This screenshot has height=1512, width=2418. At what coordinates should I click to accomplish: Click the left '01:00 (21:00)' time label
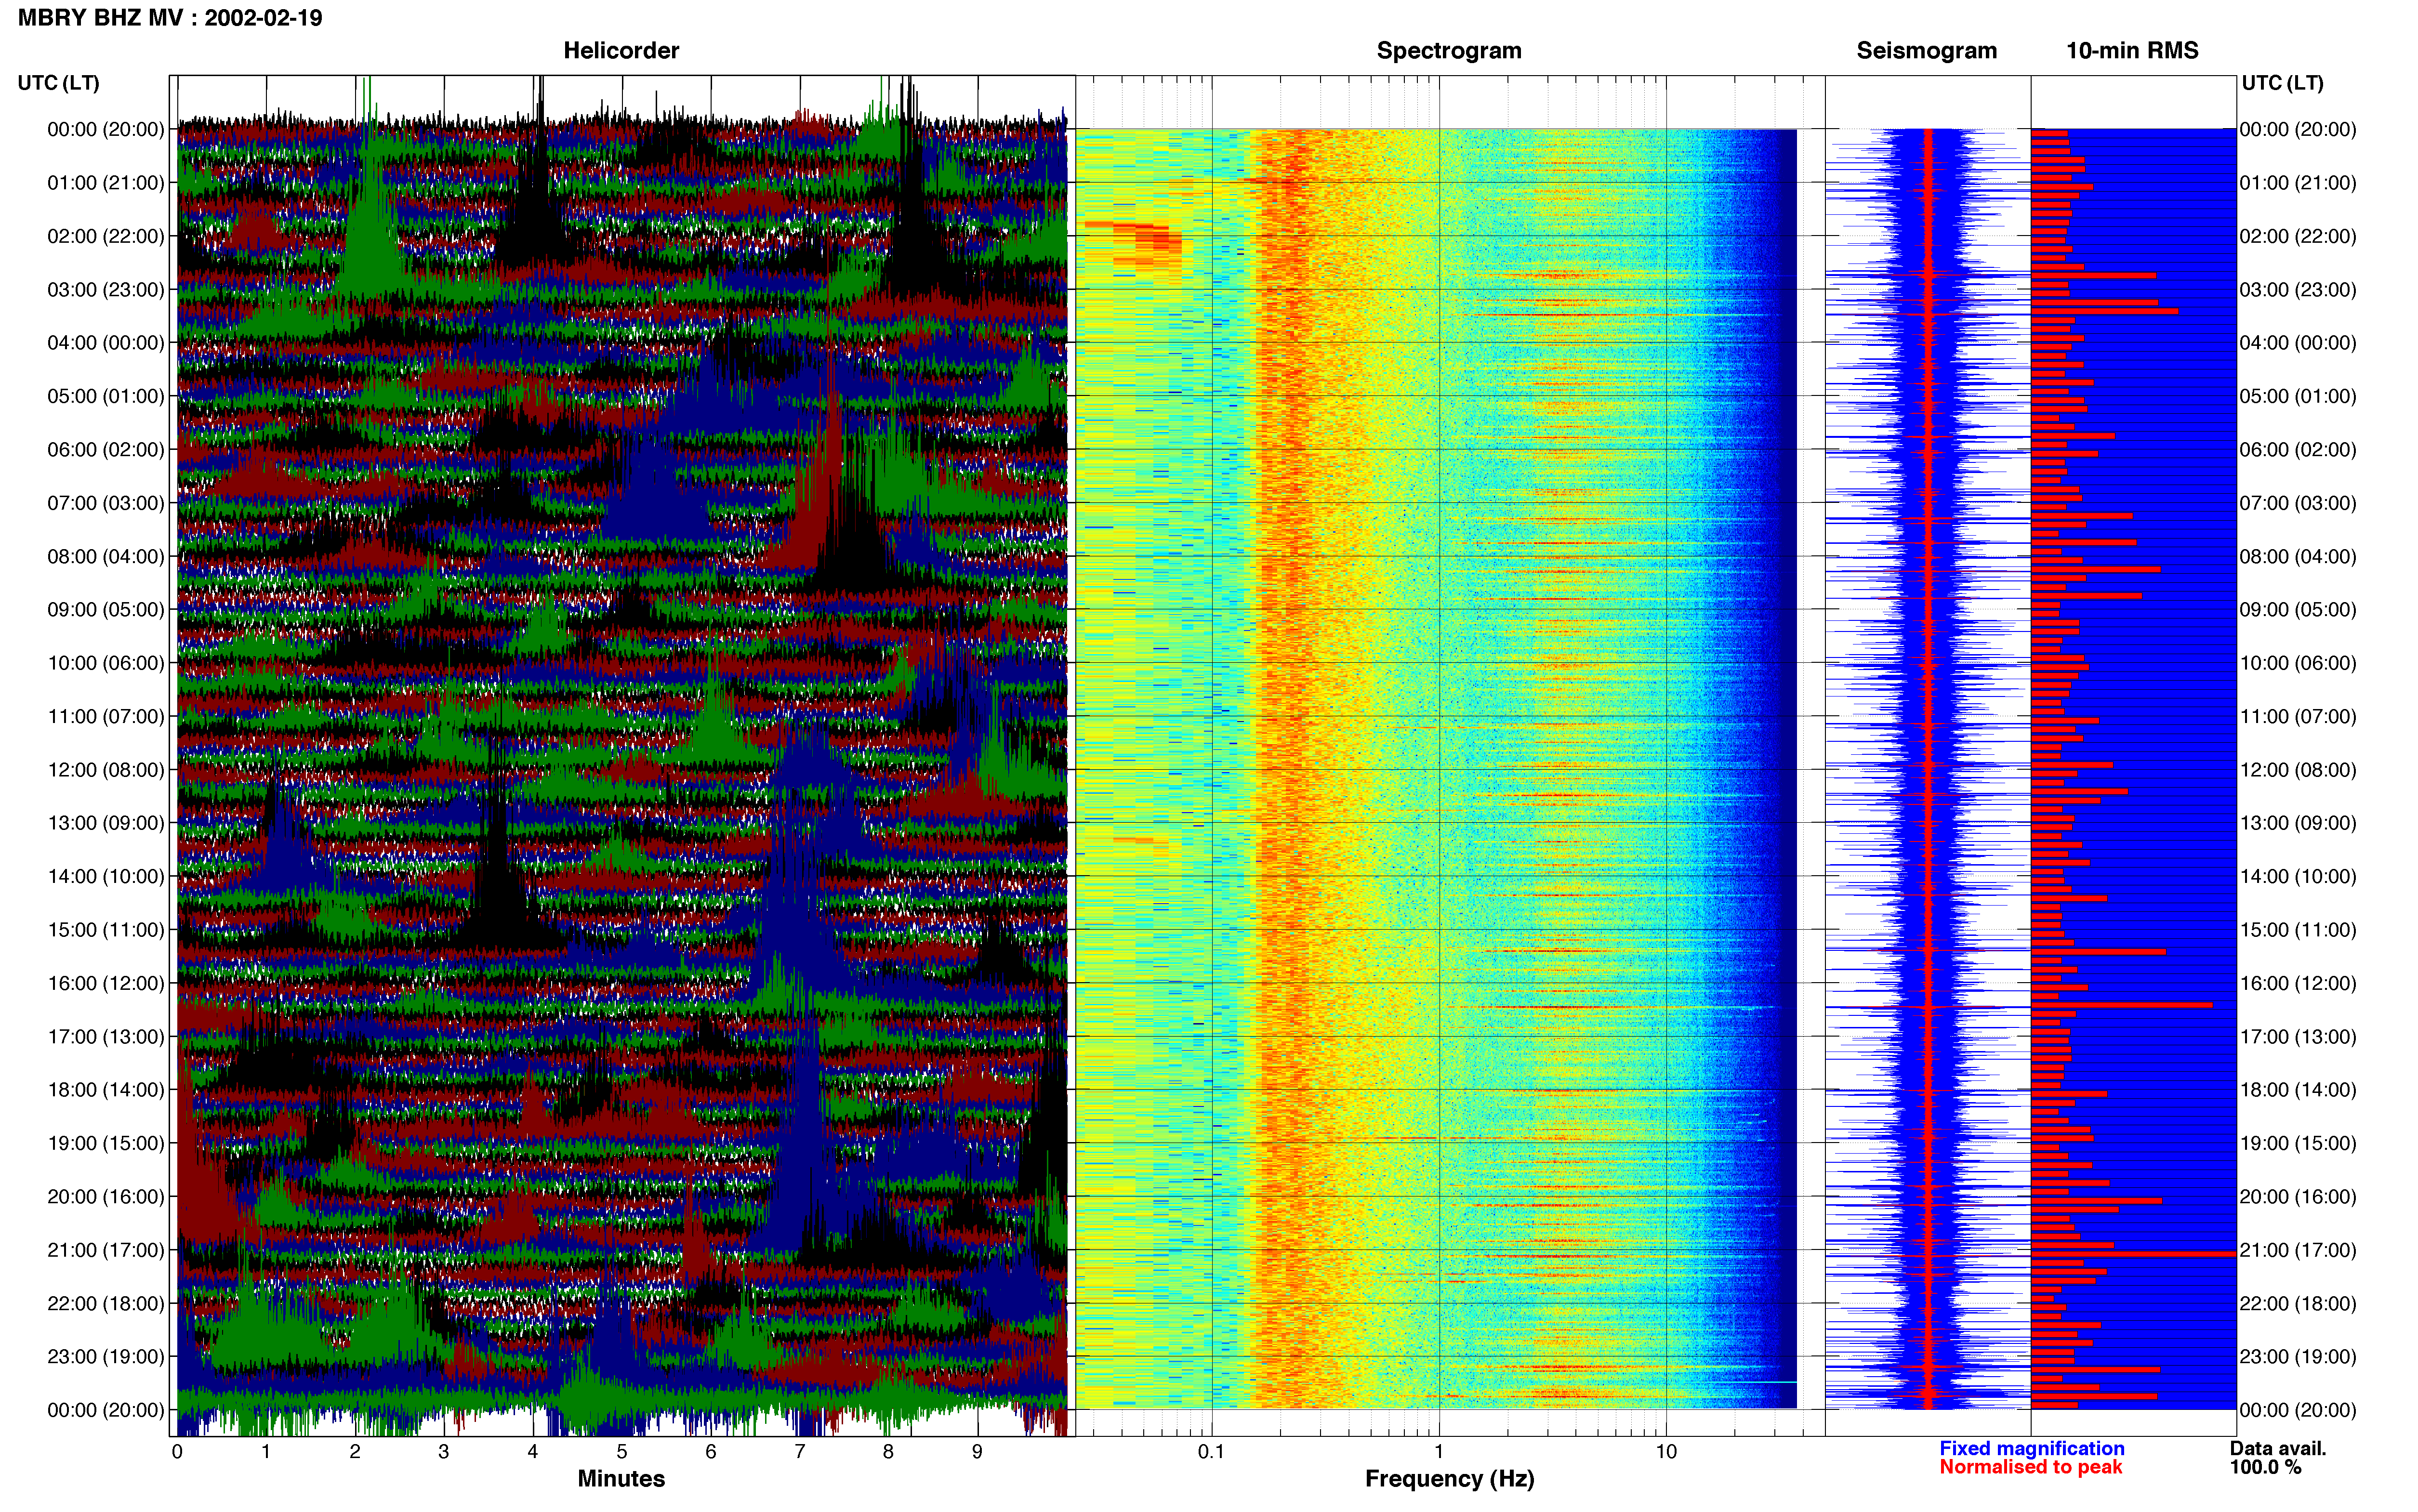pyautogui.click(x=106, y=183)
